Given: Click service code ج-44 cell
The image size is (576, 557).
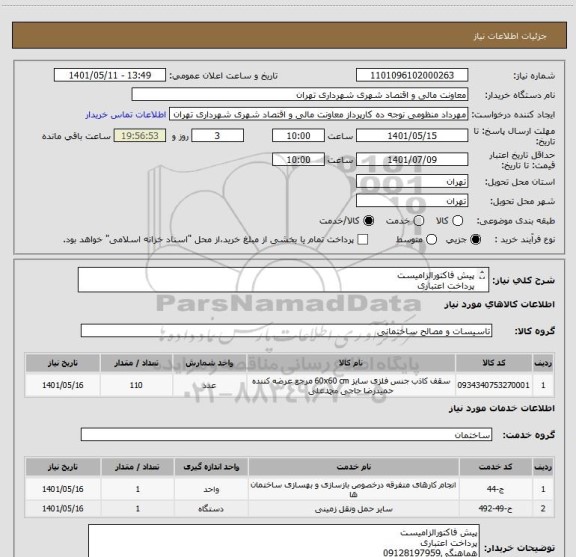Looking at the screenshot, I should (495, 489).
